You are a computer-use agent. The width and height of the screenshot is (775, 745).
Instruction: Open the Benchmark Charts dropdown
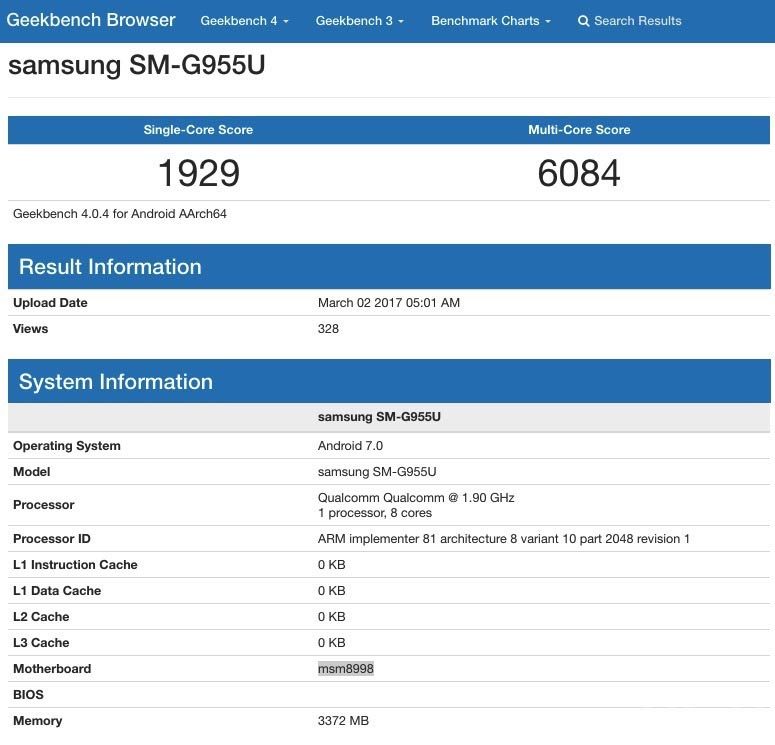click(490, 21)
